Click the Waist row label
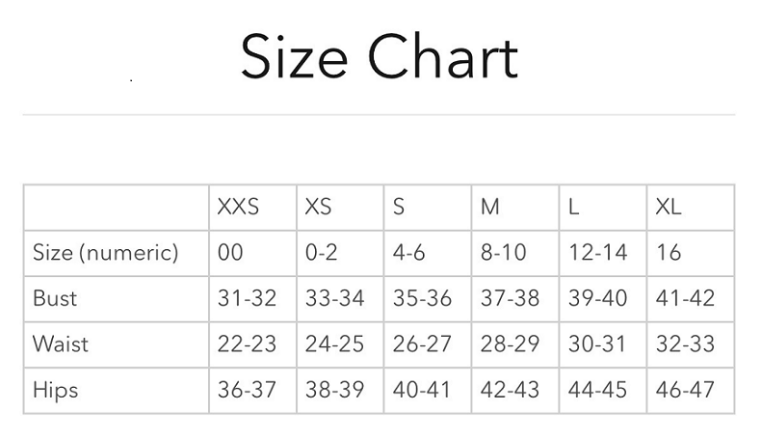The height and width of the screenshot is (442, 759). 60,344
